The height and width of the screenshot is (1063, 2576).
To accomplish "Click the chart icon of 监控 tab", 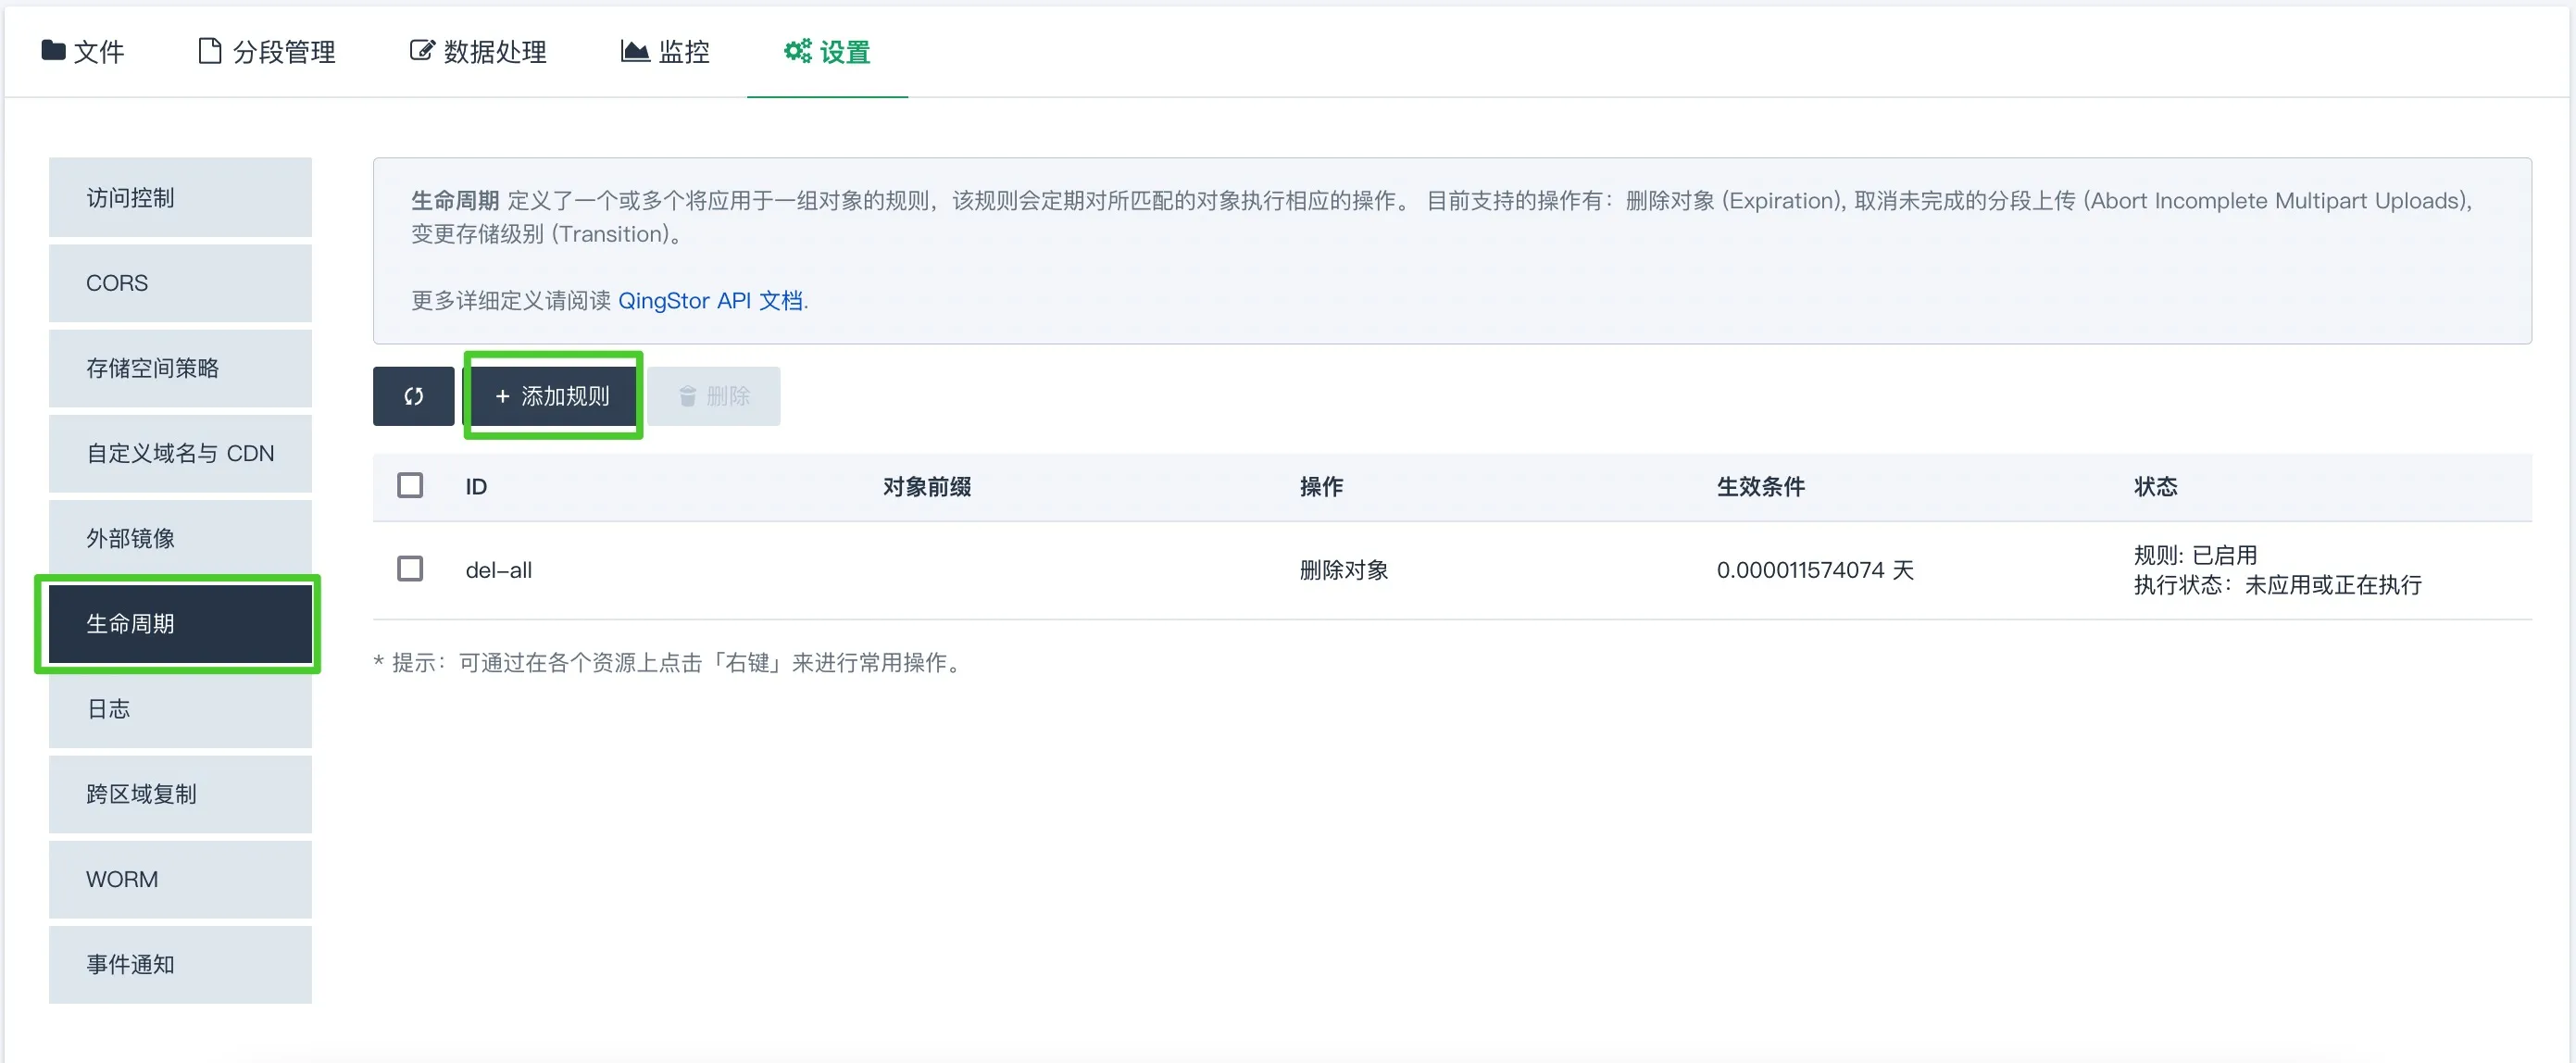I will click(635, 50).
